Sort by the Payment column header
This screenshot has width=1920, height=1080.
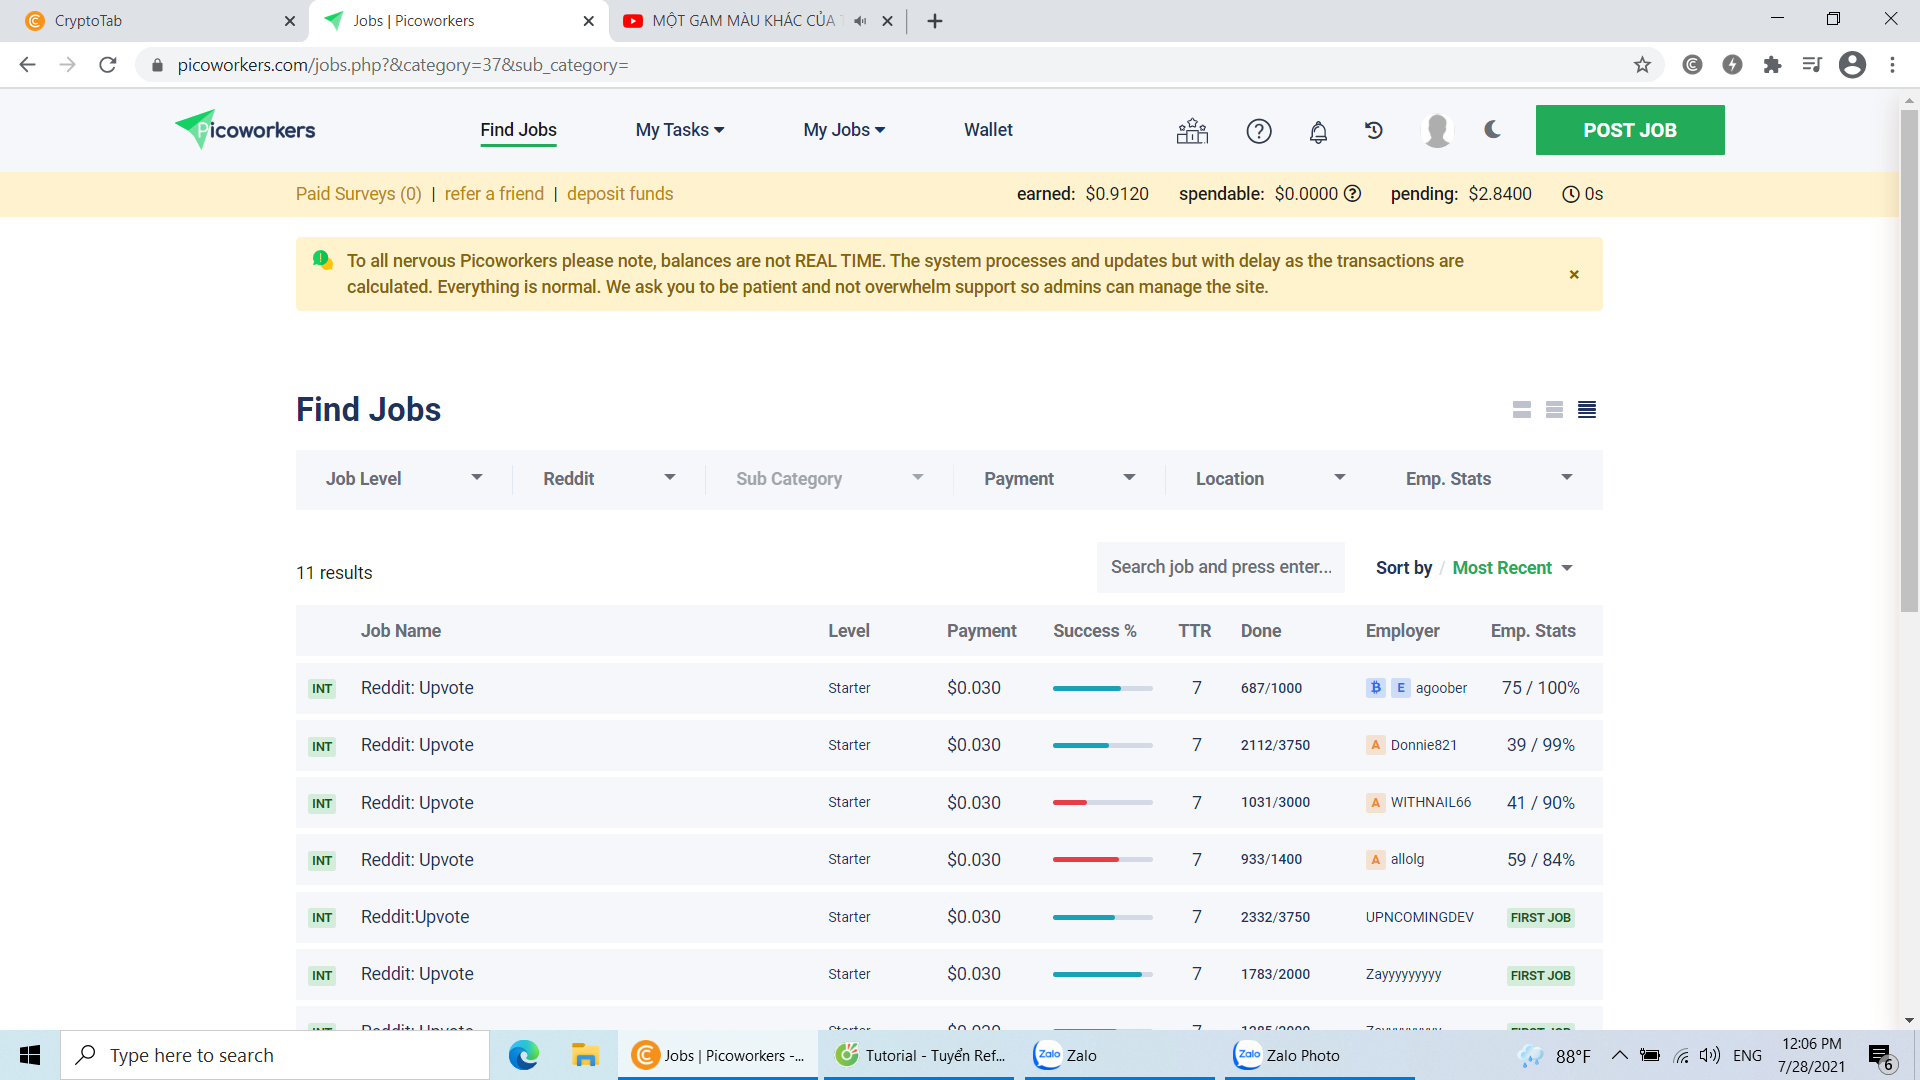point(981,631)
